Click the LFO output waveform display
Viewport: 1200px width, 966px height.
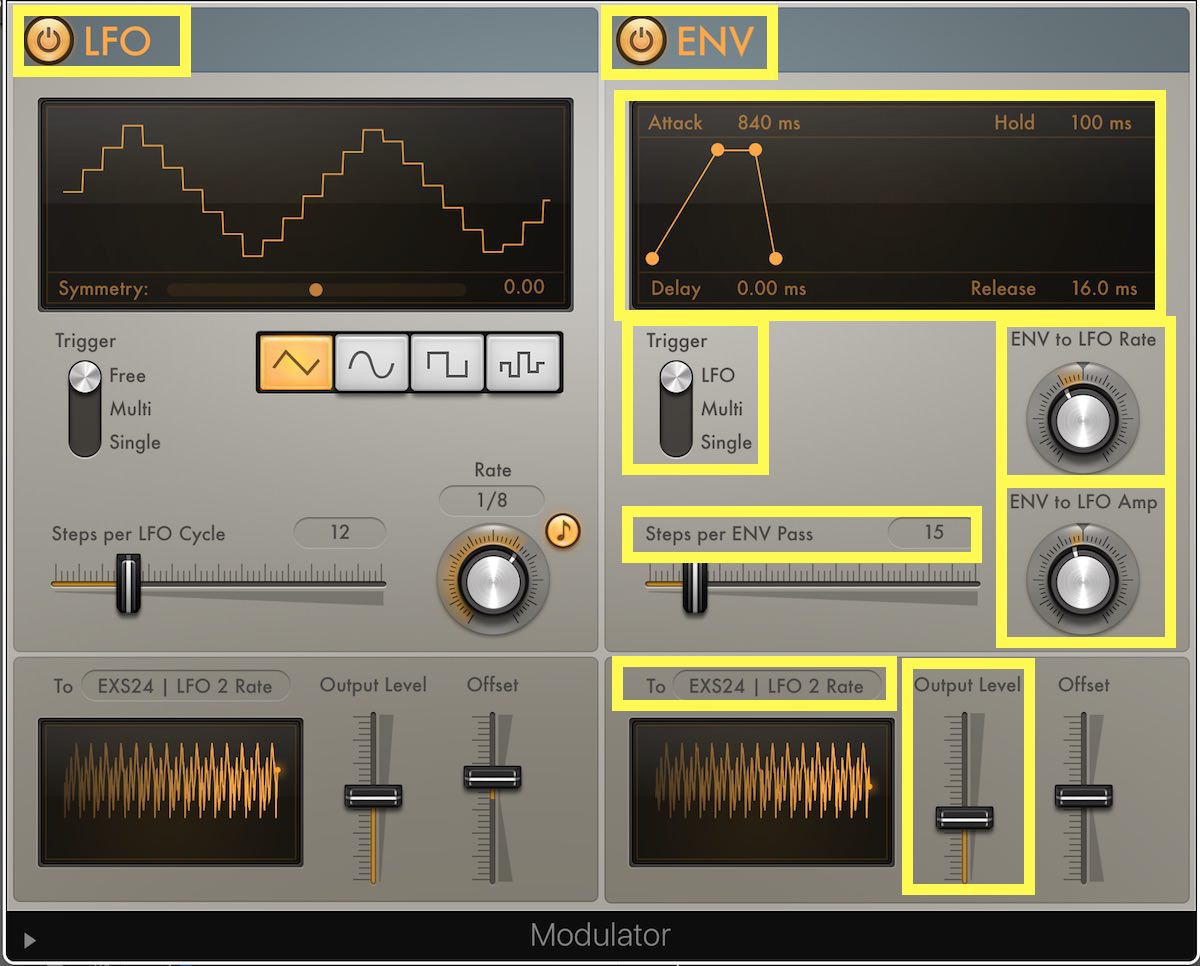point(170,792)
